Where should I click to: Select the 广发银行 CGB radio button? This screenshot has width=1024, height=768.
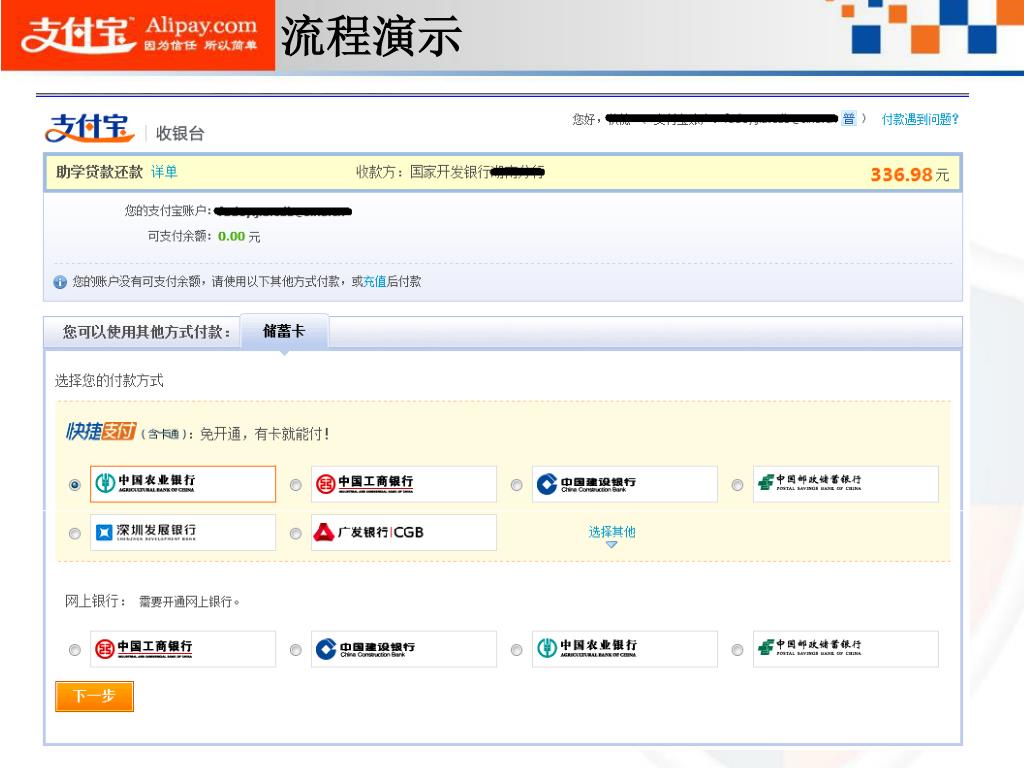(x=296, y=534)
